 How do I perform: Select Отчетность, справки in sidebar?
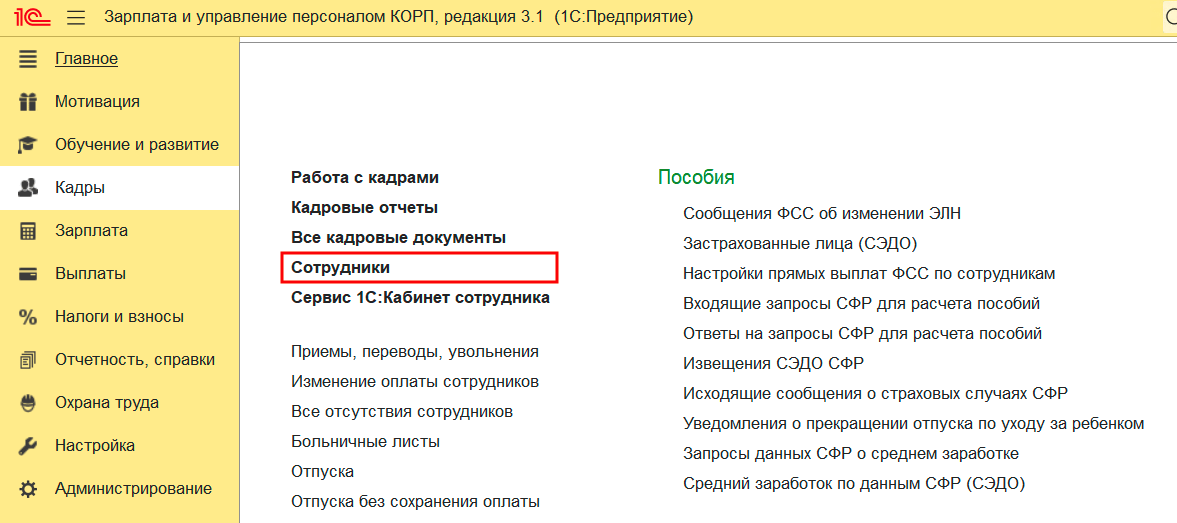(134, 359)
